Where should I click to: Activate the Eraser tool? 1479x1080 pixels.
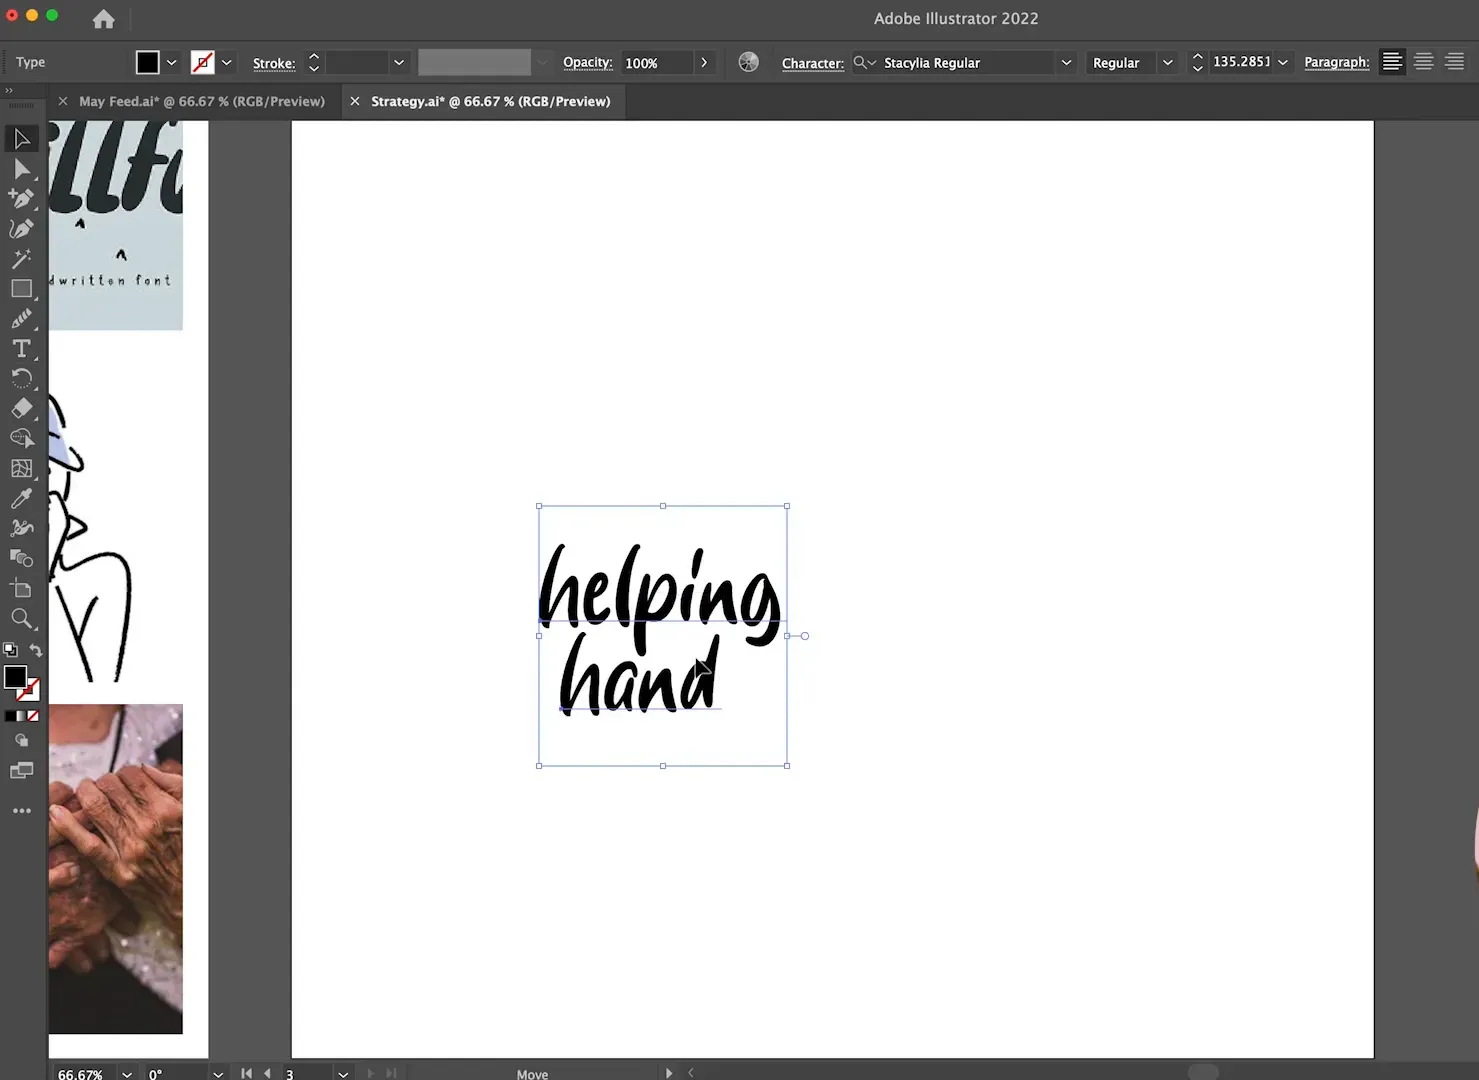pyautogui.click(x=22, y=408)
